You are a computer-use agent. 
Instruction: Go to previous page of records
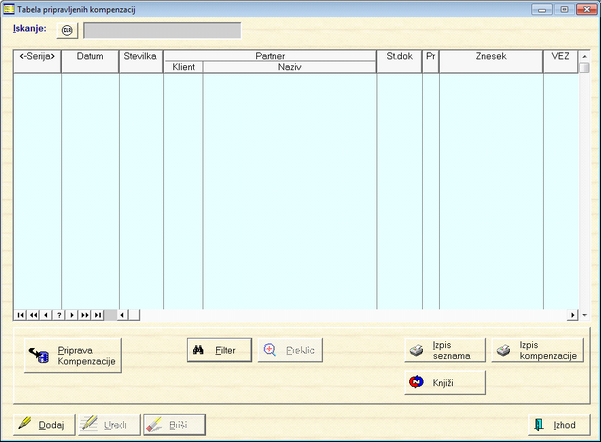(x=33, y=315)
